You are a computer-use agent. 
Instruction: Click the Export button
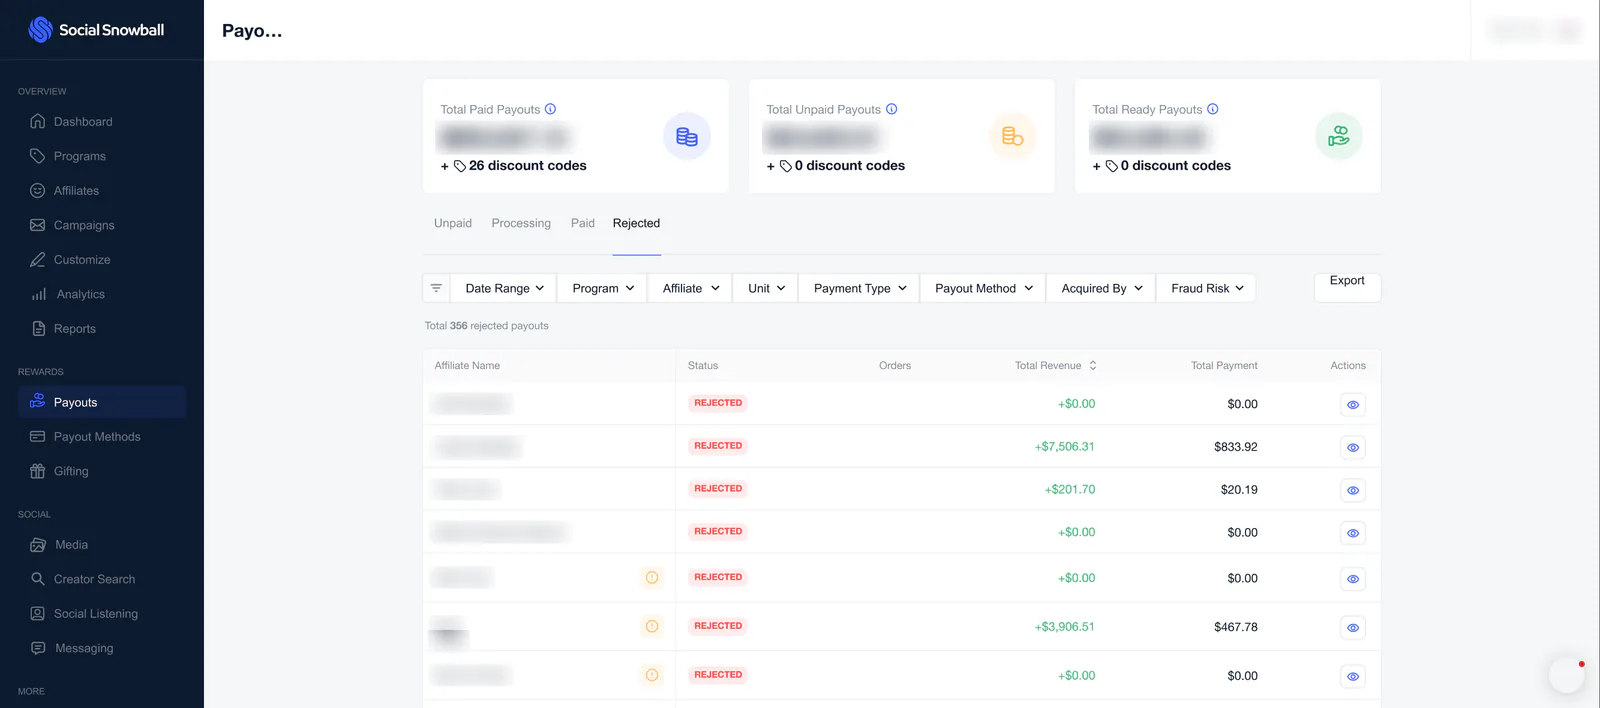coord(1347,287)
